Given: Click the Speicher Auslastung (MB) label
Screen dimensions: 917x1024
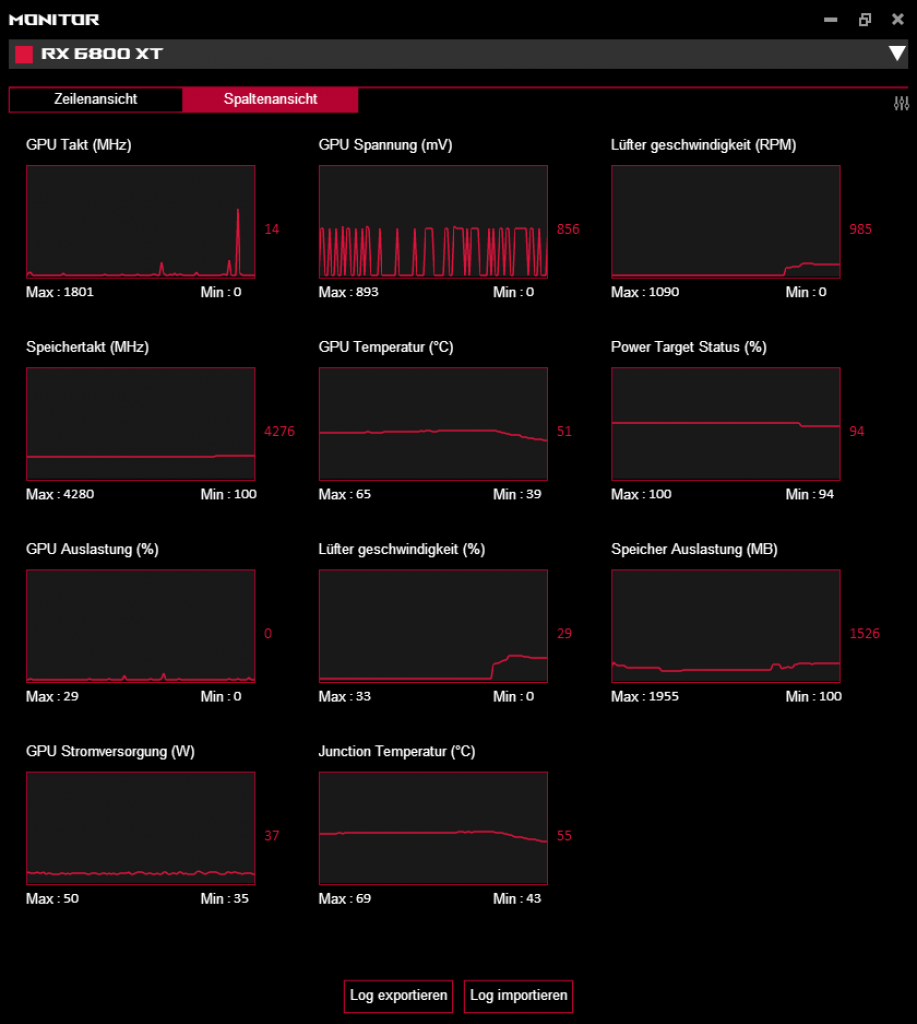Looking at the screenshot, I should 694,549.
